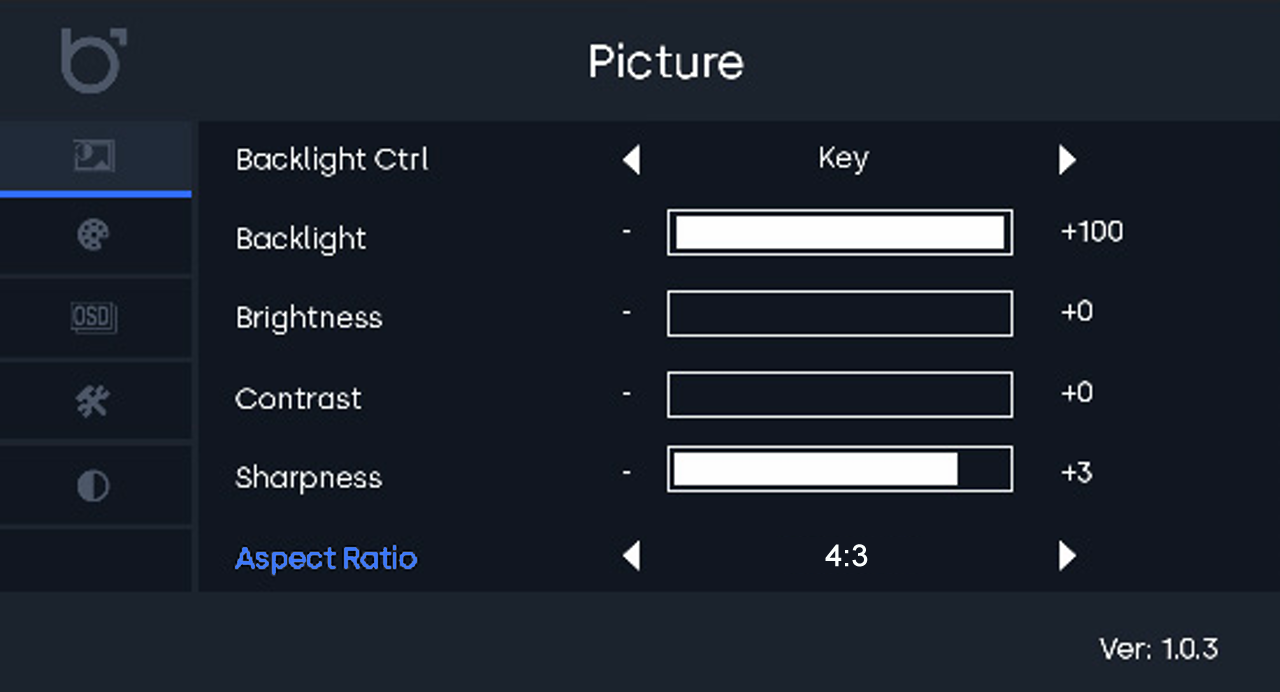This screenshot has width=1280, height=692.
Task: Click the Brightness label
Action: click(x=308, y=318)
